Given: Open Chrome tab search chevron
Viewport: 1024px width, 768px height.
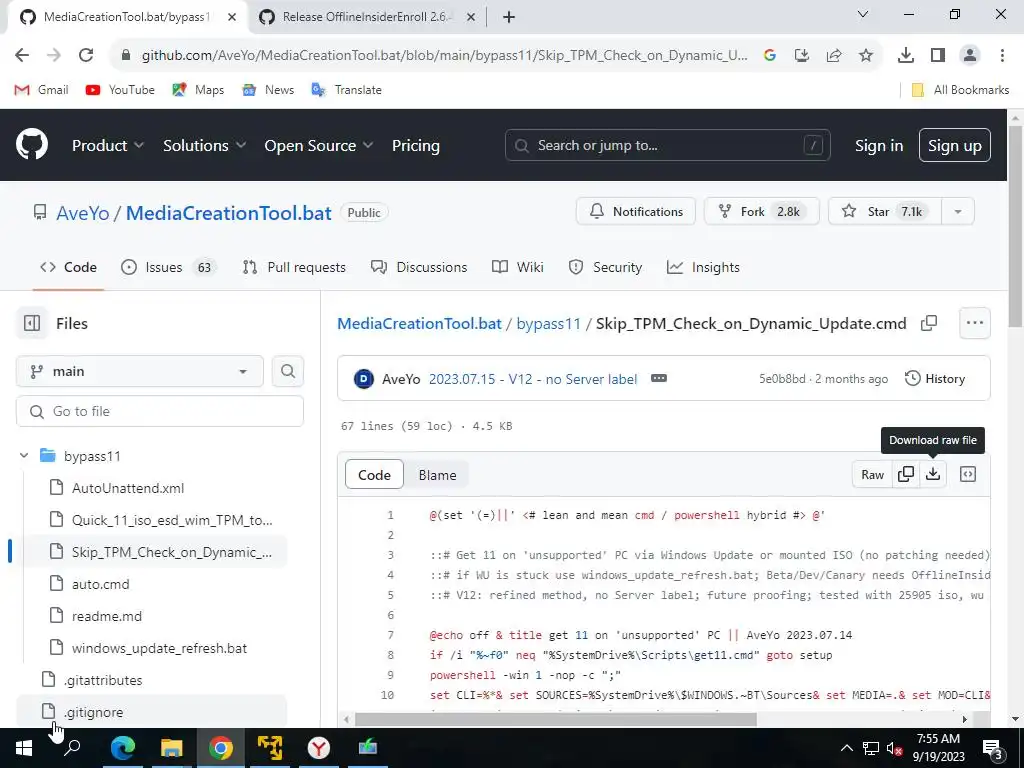Looking at the screenshot, I should click(863, 15).
